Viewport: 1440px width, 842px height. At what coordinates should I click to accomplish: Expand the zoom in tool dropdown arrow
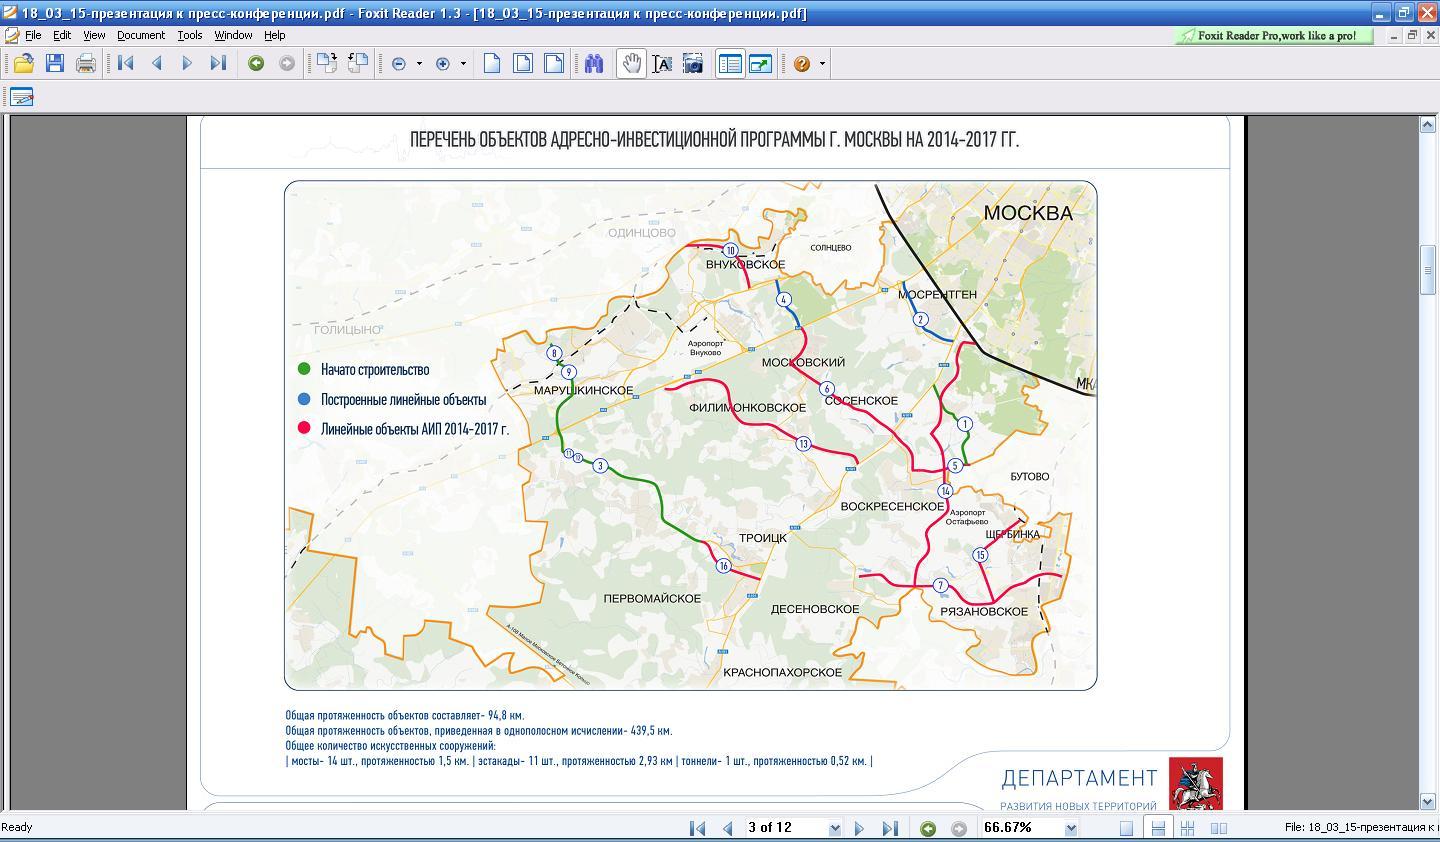coord(463,63)
